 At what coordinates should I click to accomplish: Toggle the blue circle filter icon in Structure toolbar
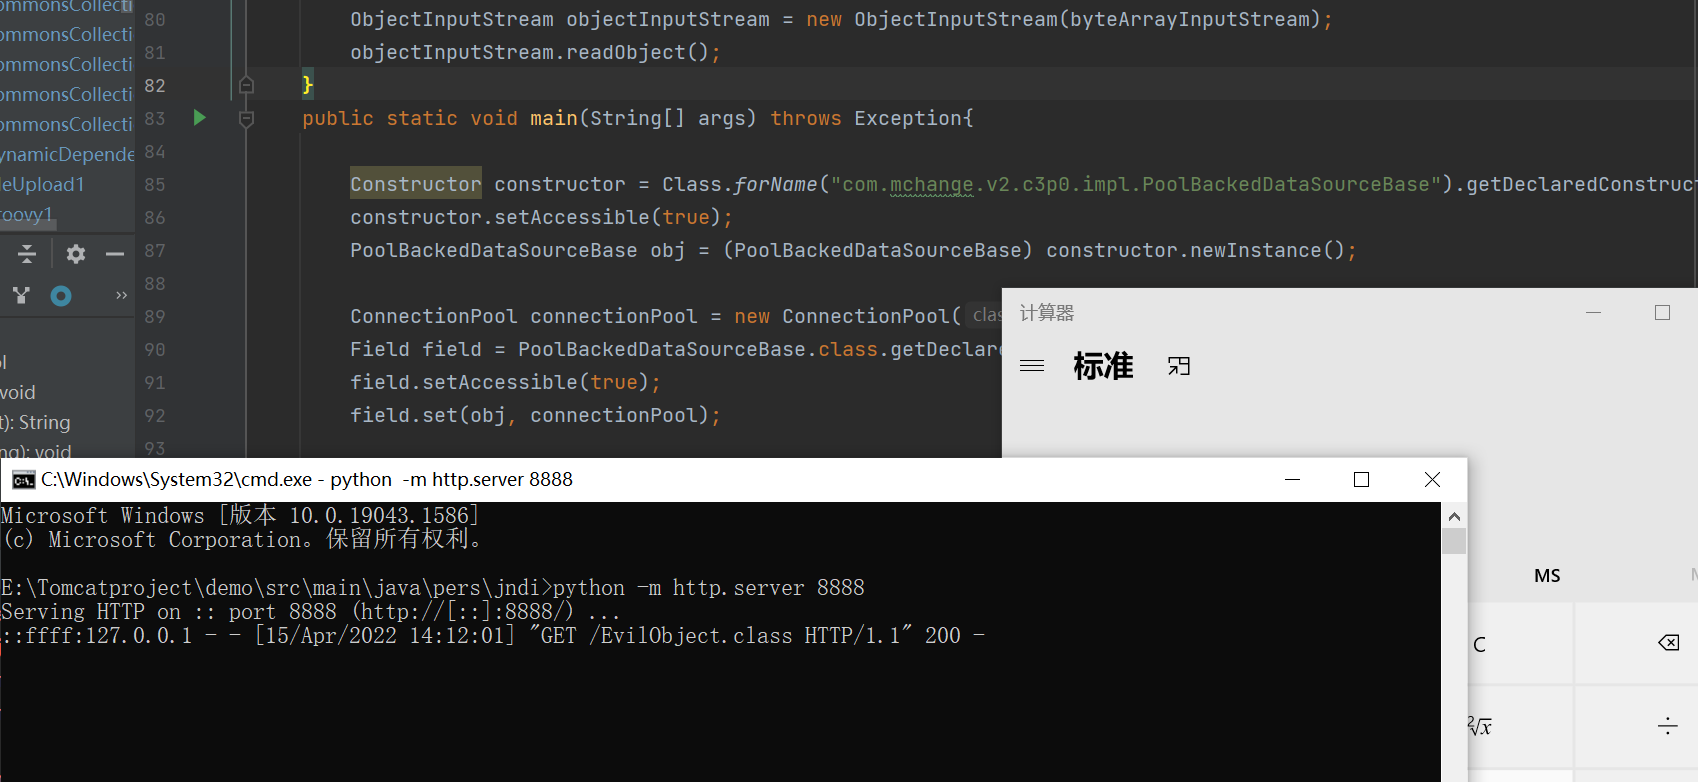coord(61,295)
